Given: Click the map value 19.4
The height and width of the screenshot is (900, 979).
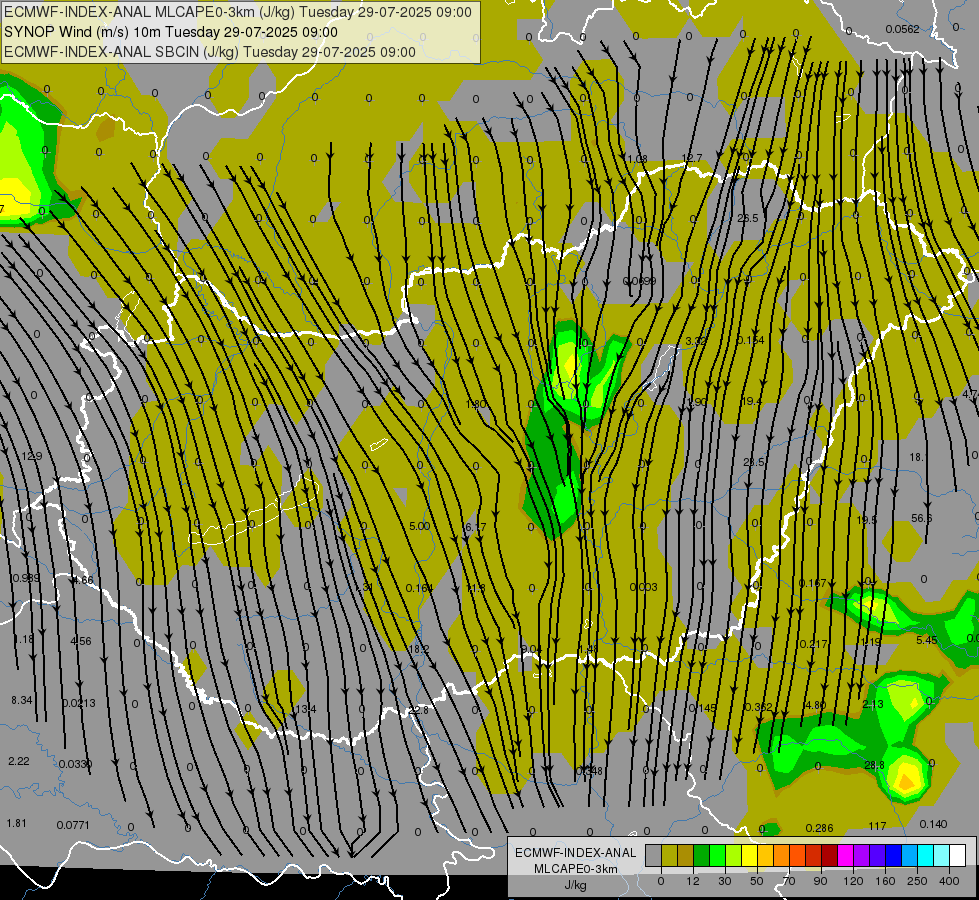Looking at the screenshot, I should pos(750,401).
